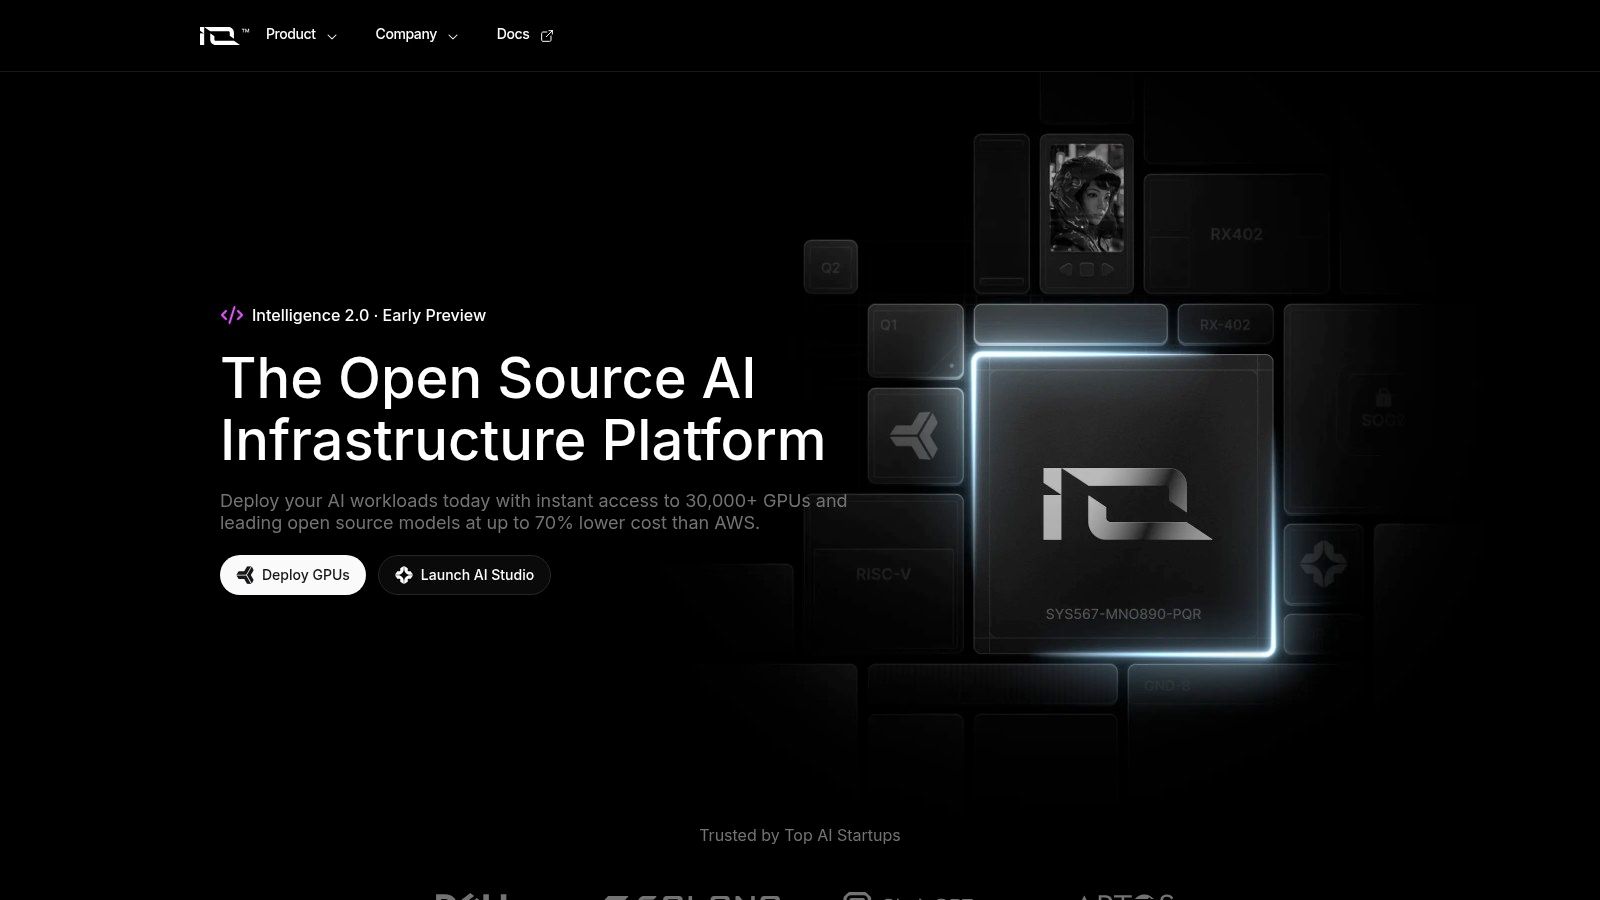
Task: Open the Docs menu item
Action: pos(512,34)
